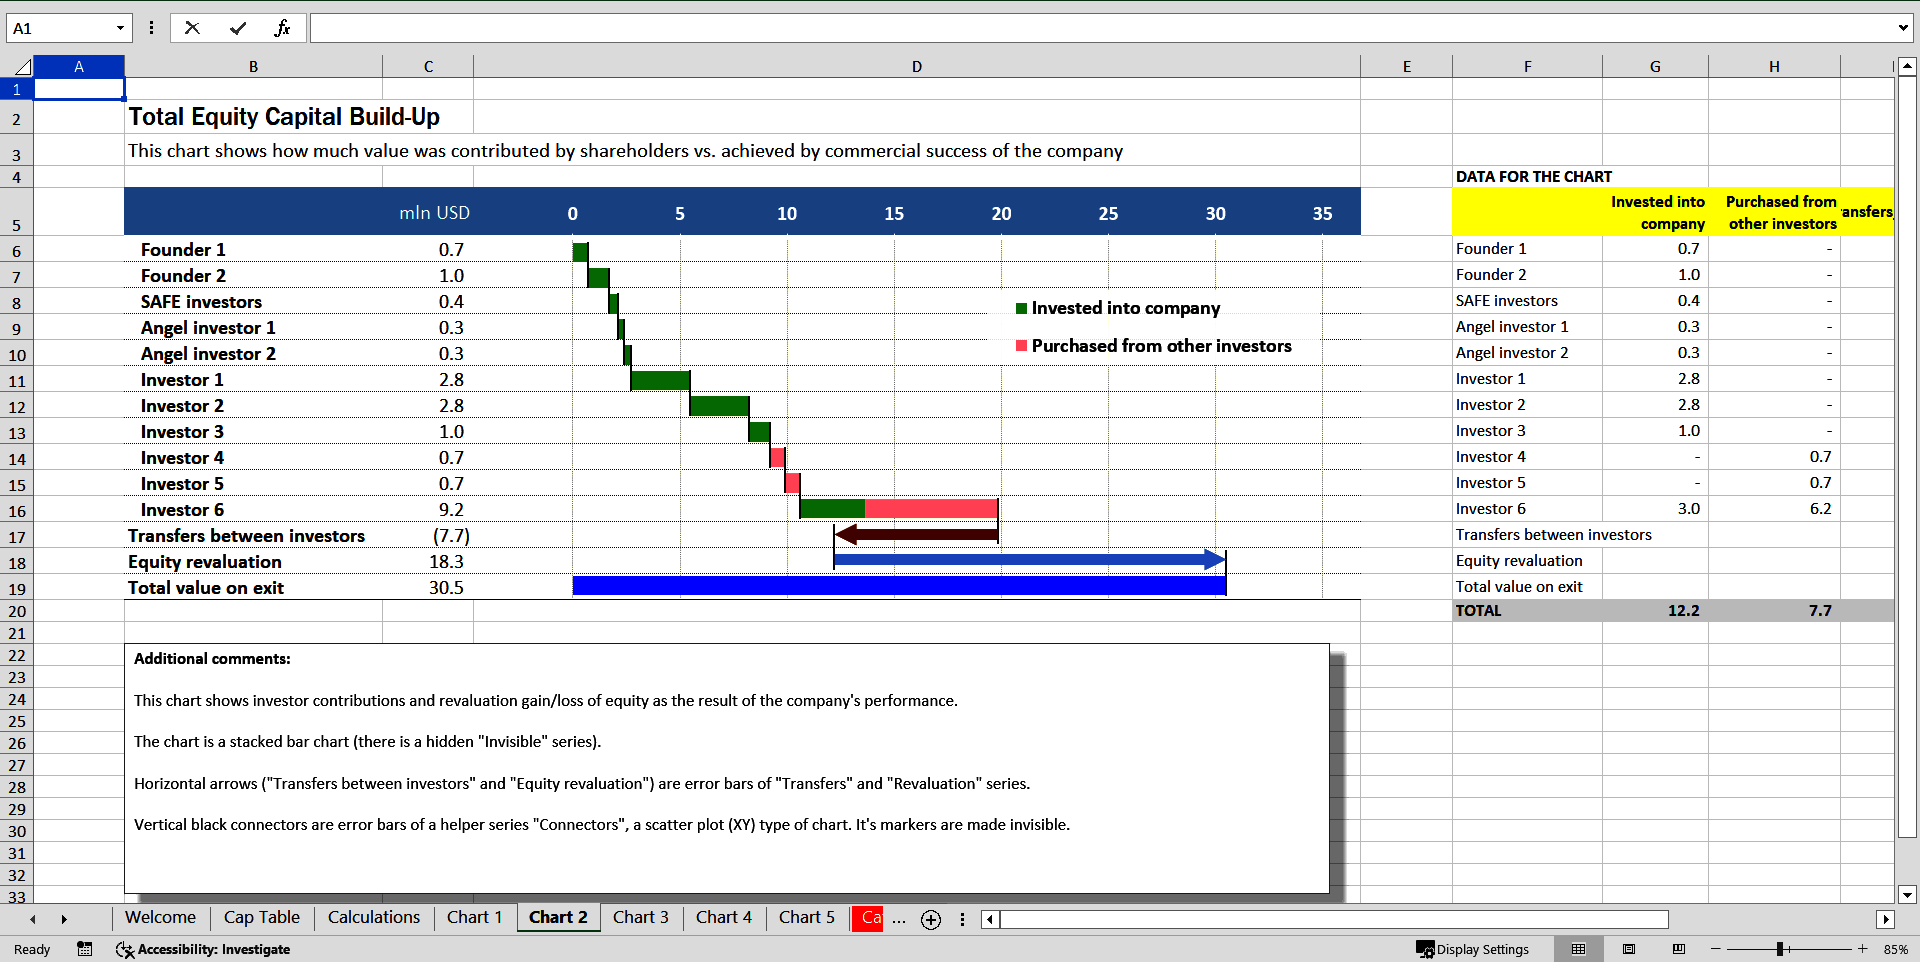The width and height of the screenshot is (1920, 962).
Task: Select column D header
Action: point(917,67)
